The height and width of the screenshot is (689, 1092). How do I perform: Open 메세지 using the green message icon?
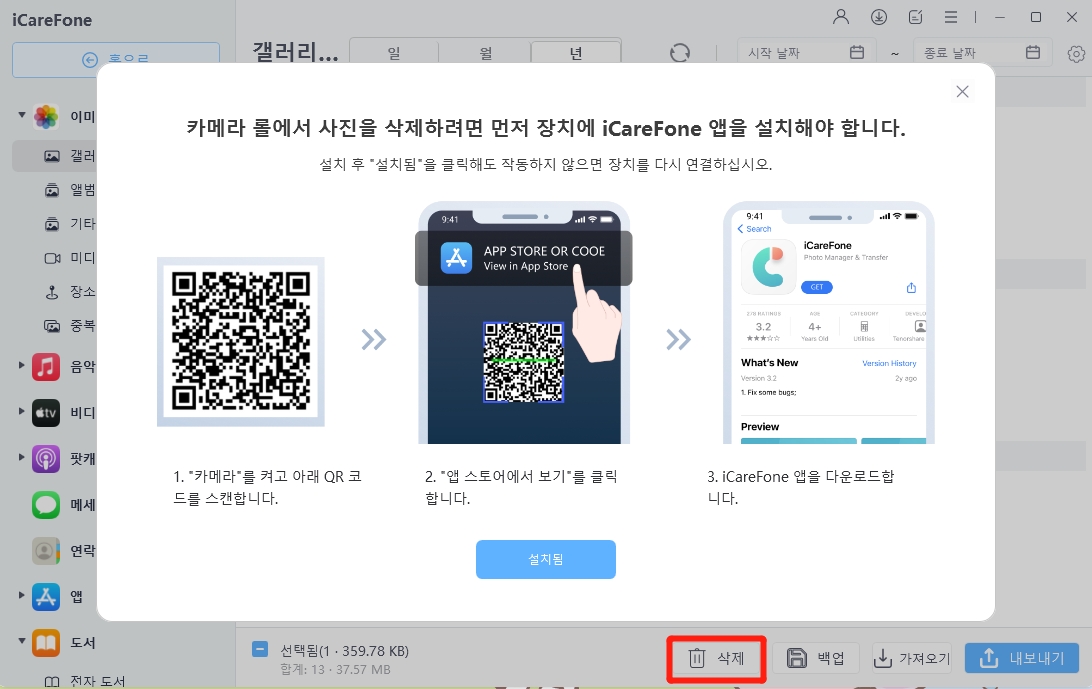(x=44, y=505)
